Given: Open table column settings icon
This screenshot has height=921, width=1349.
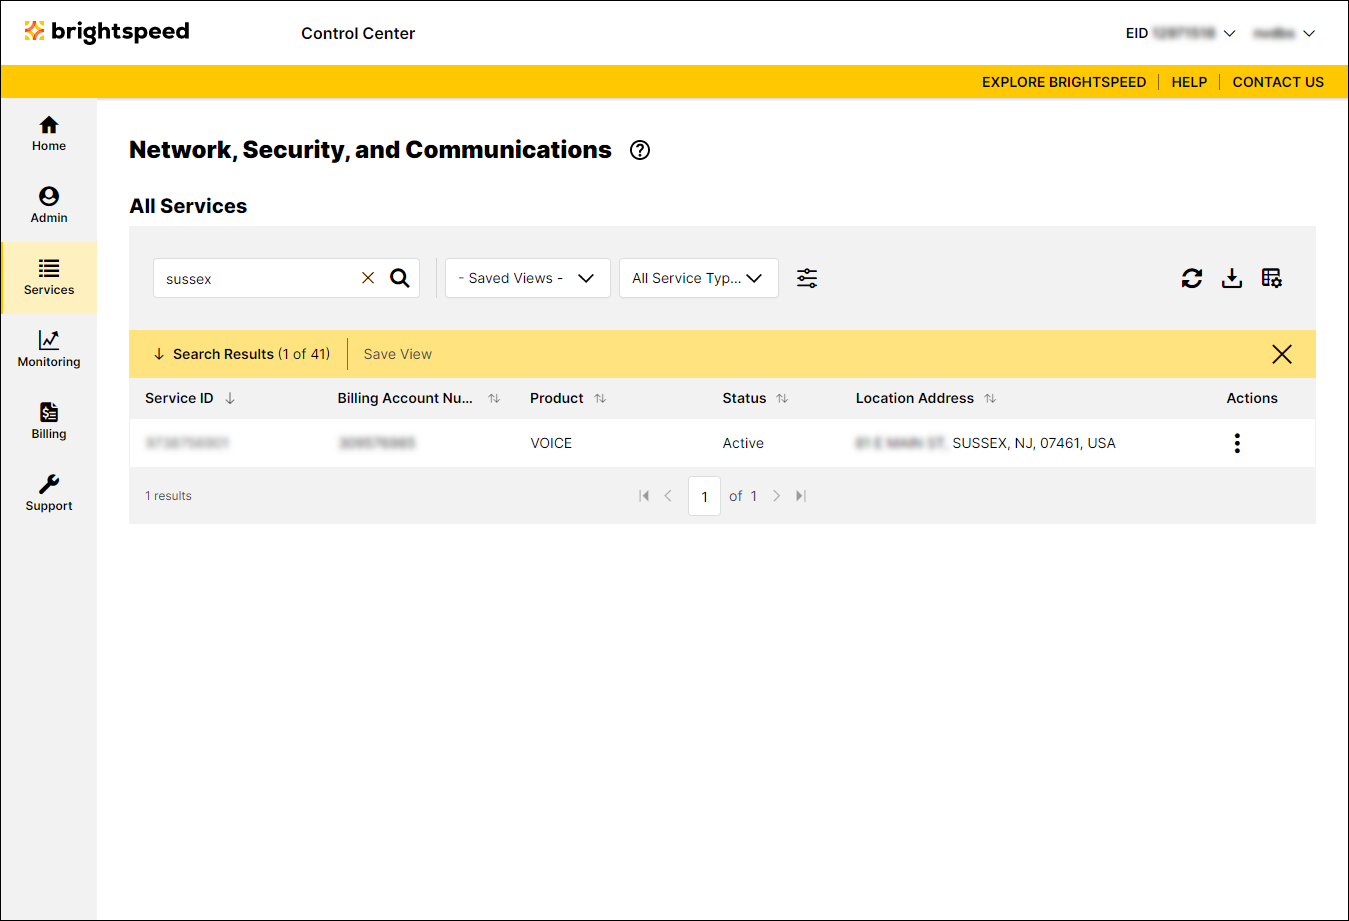Looking at the screenshot, I should [1272, 278].
